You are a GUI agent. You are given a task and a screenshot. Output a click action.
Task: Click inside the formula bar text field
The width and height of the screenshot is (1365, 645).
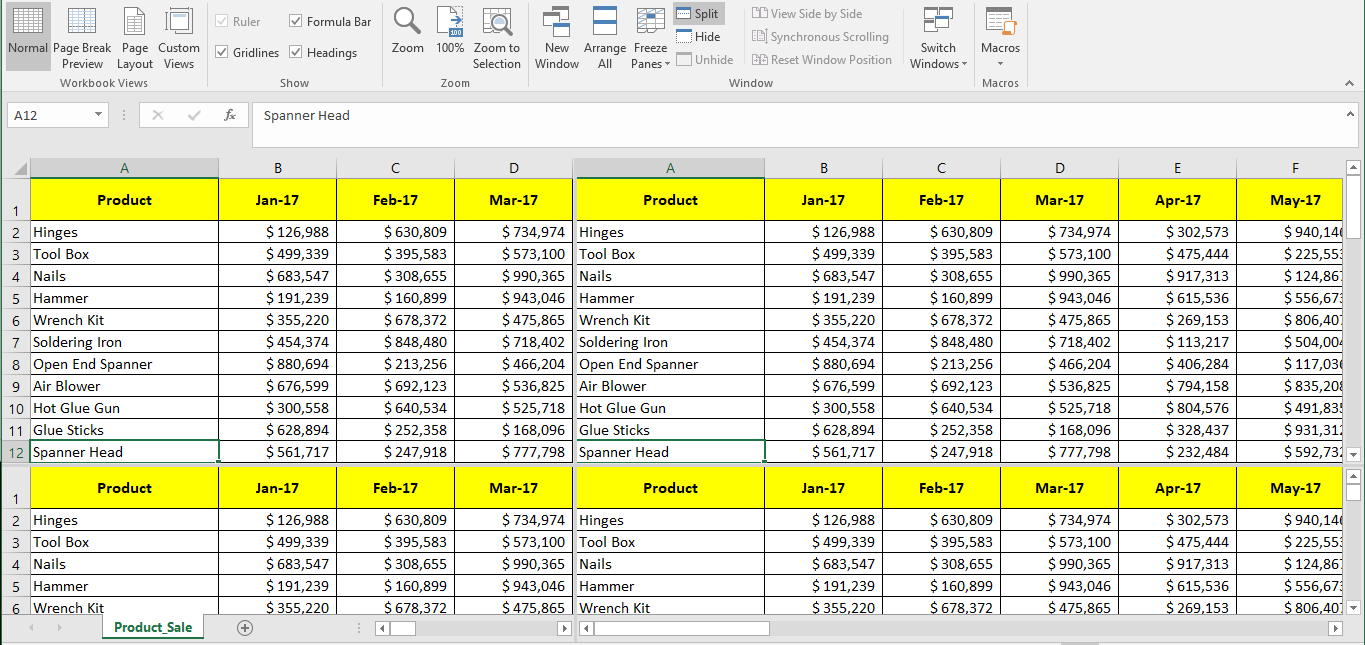tap(790, 116)
